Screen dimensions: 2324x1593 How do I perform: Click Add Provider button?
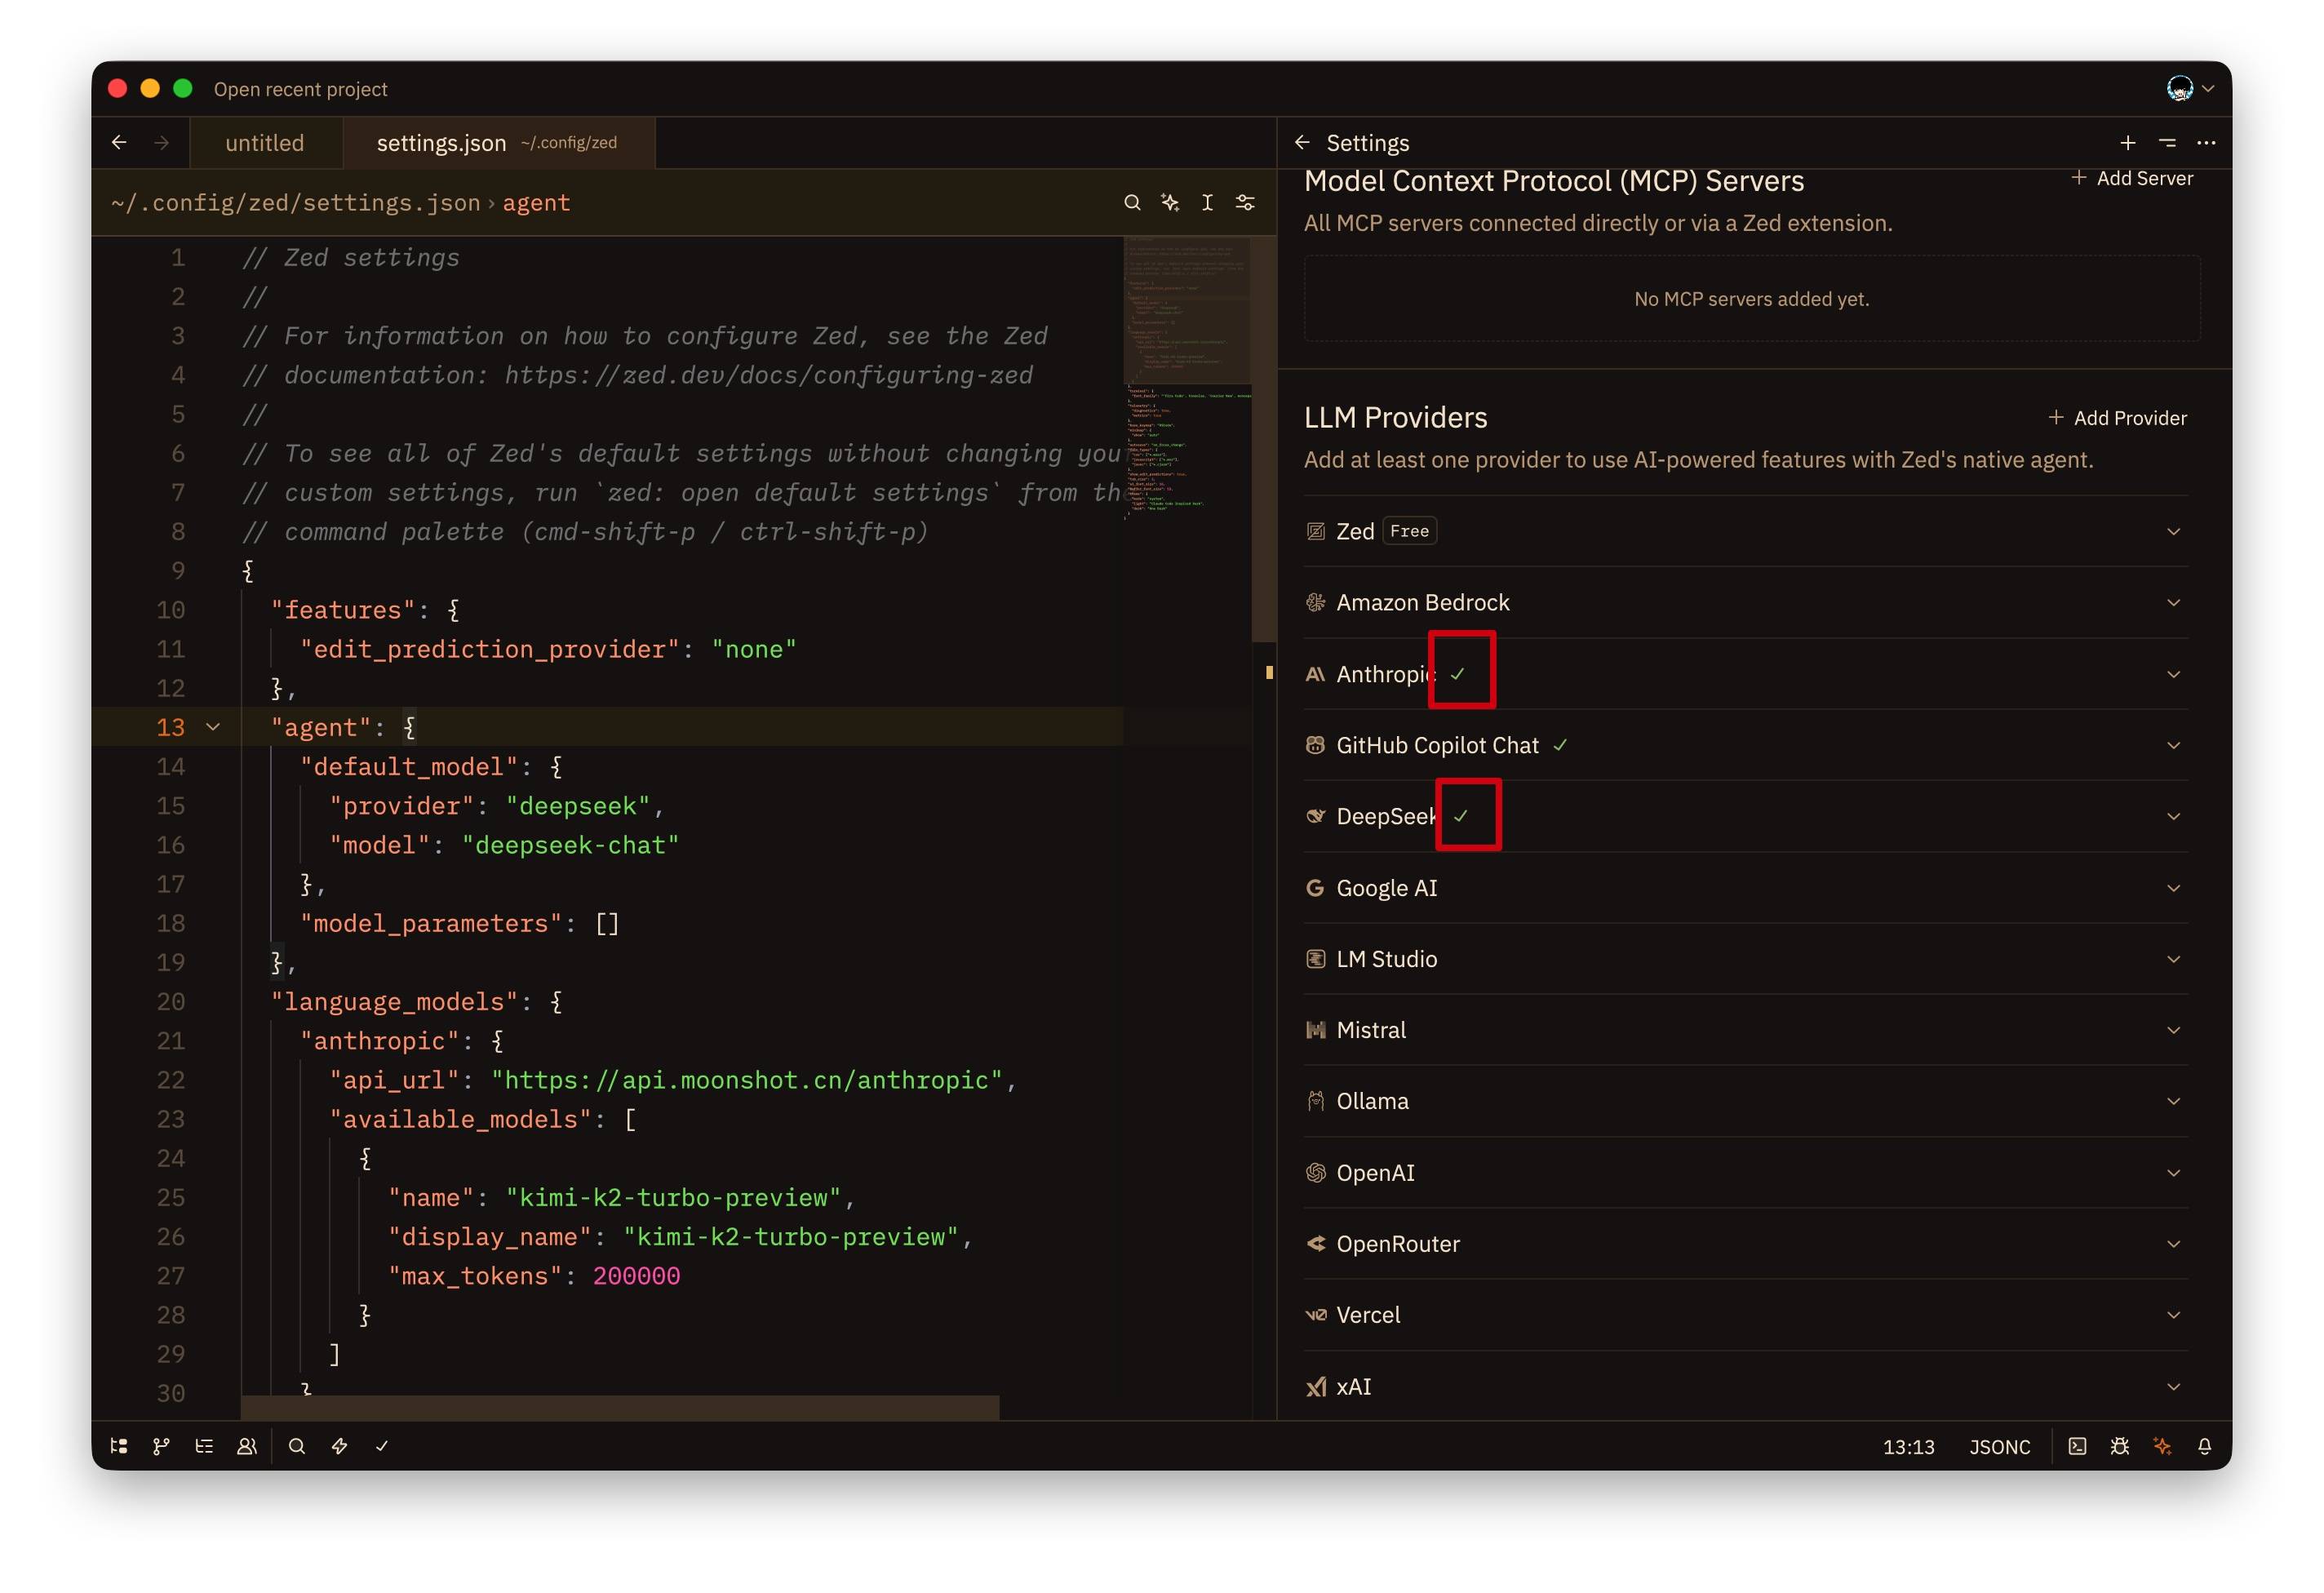click(2117, 418)
